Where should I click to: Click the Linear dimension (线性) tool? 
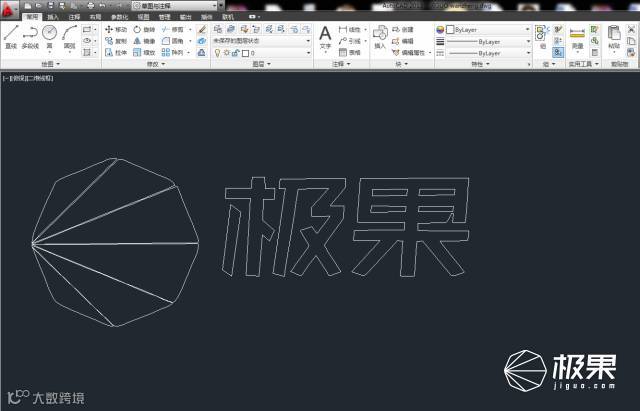(350, 29)
